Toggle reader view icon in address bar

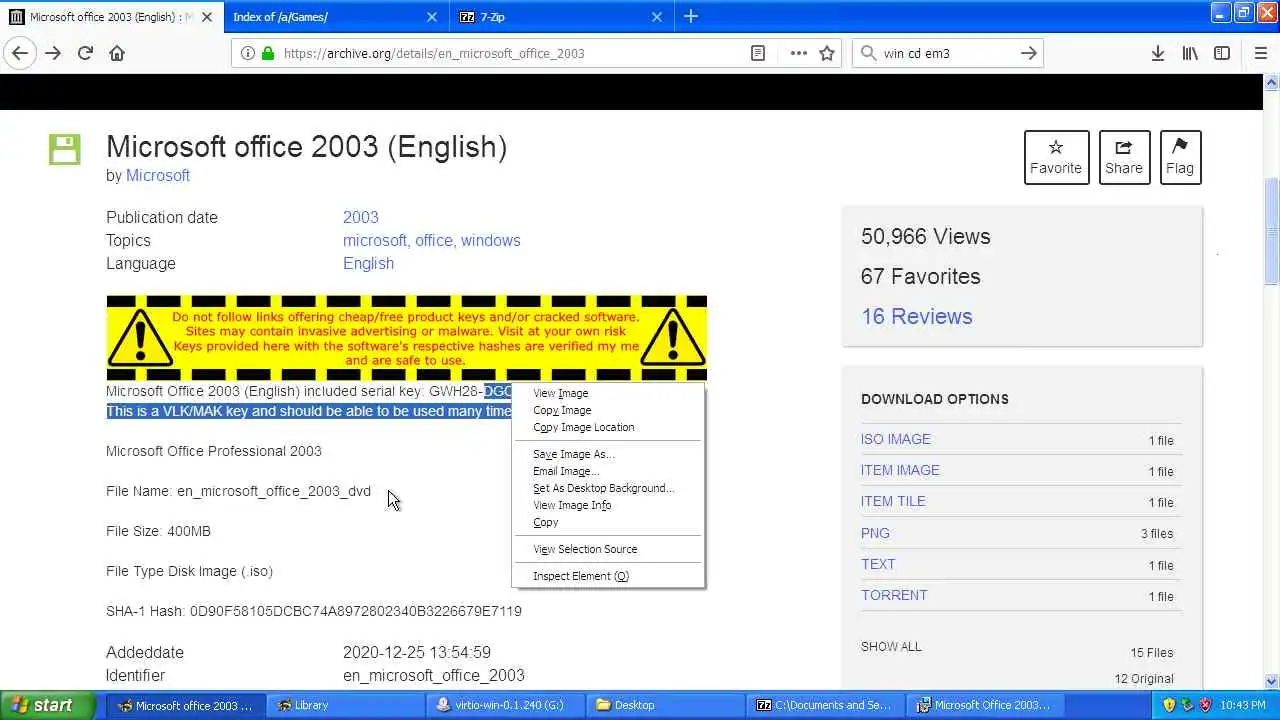(x=758, y=53)
